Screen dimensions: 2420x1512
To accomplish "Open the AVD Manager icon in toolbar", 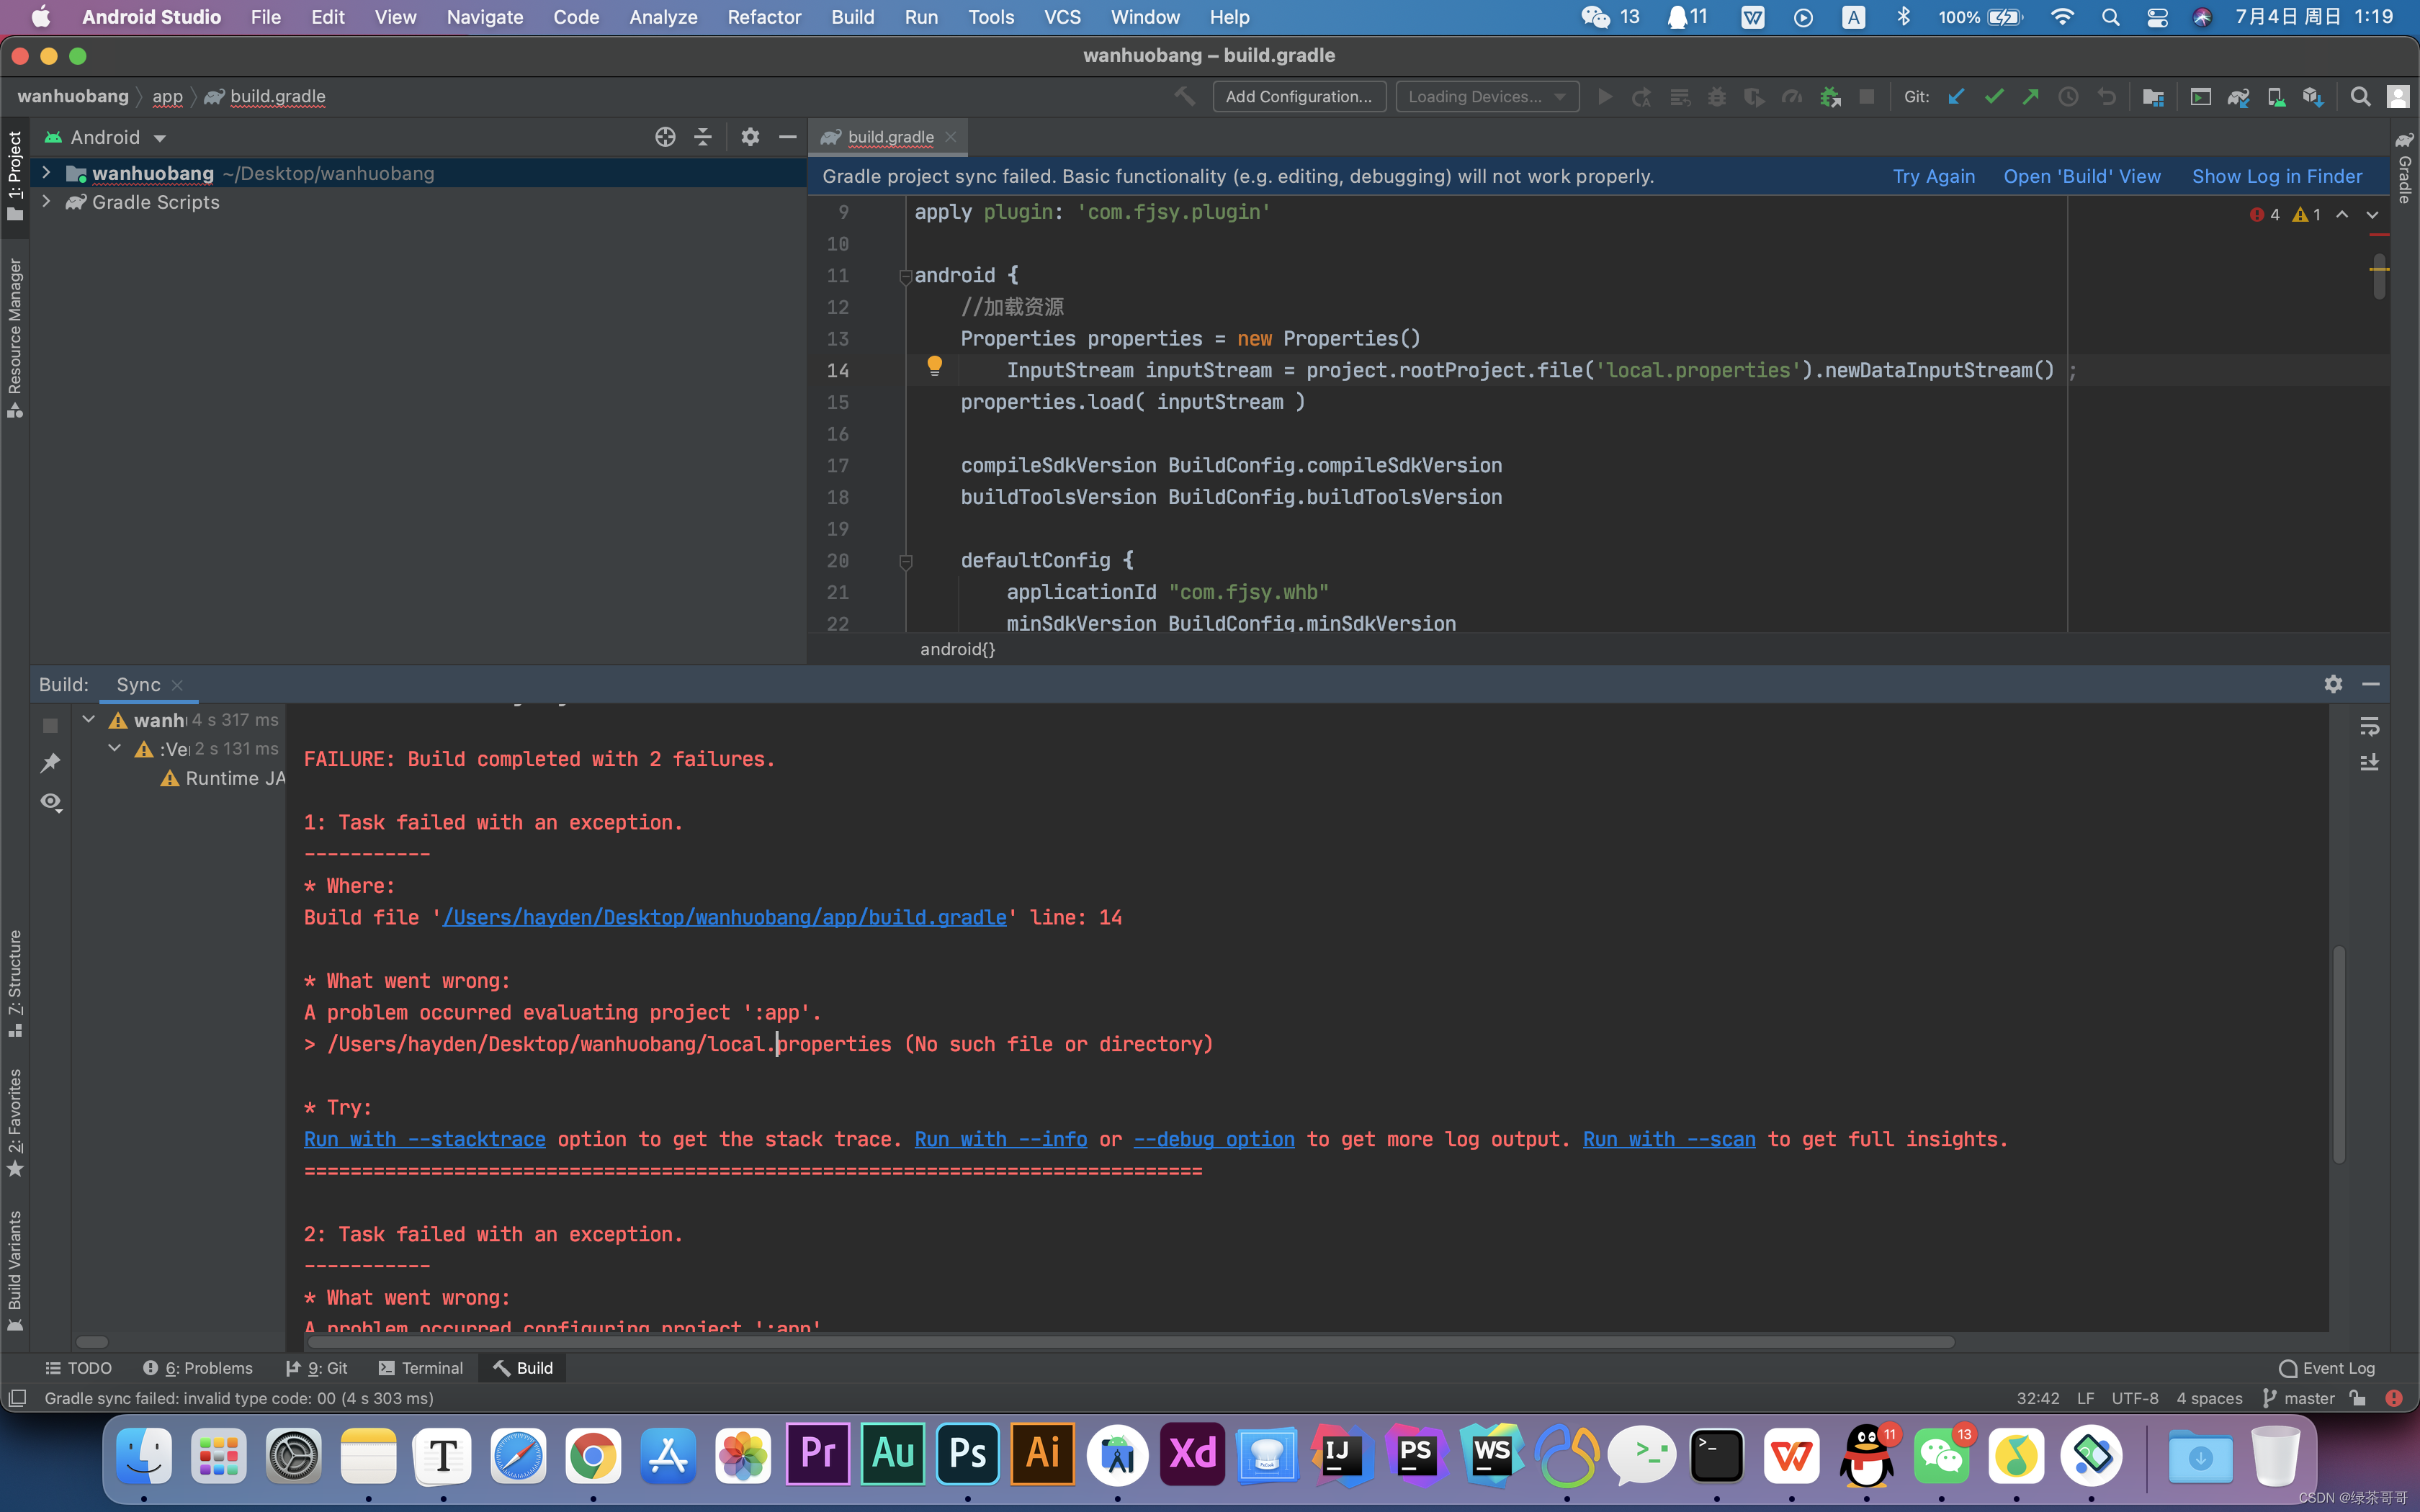I will [2275, 97].
